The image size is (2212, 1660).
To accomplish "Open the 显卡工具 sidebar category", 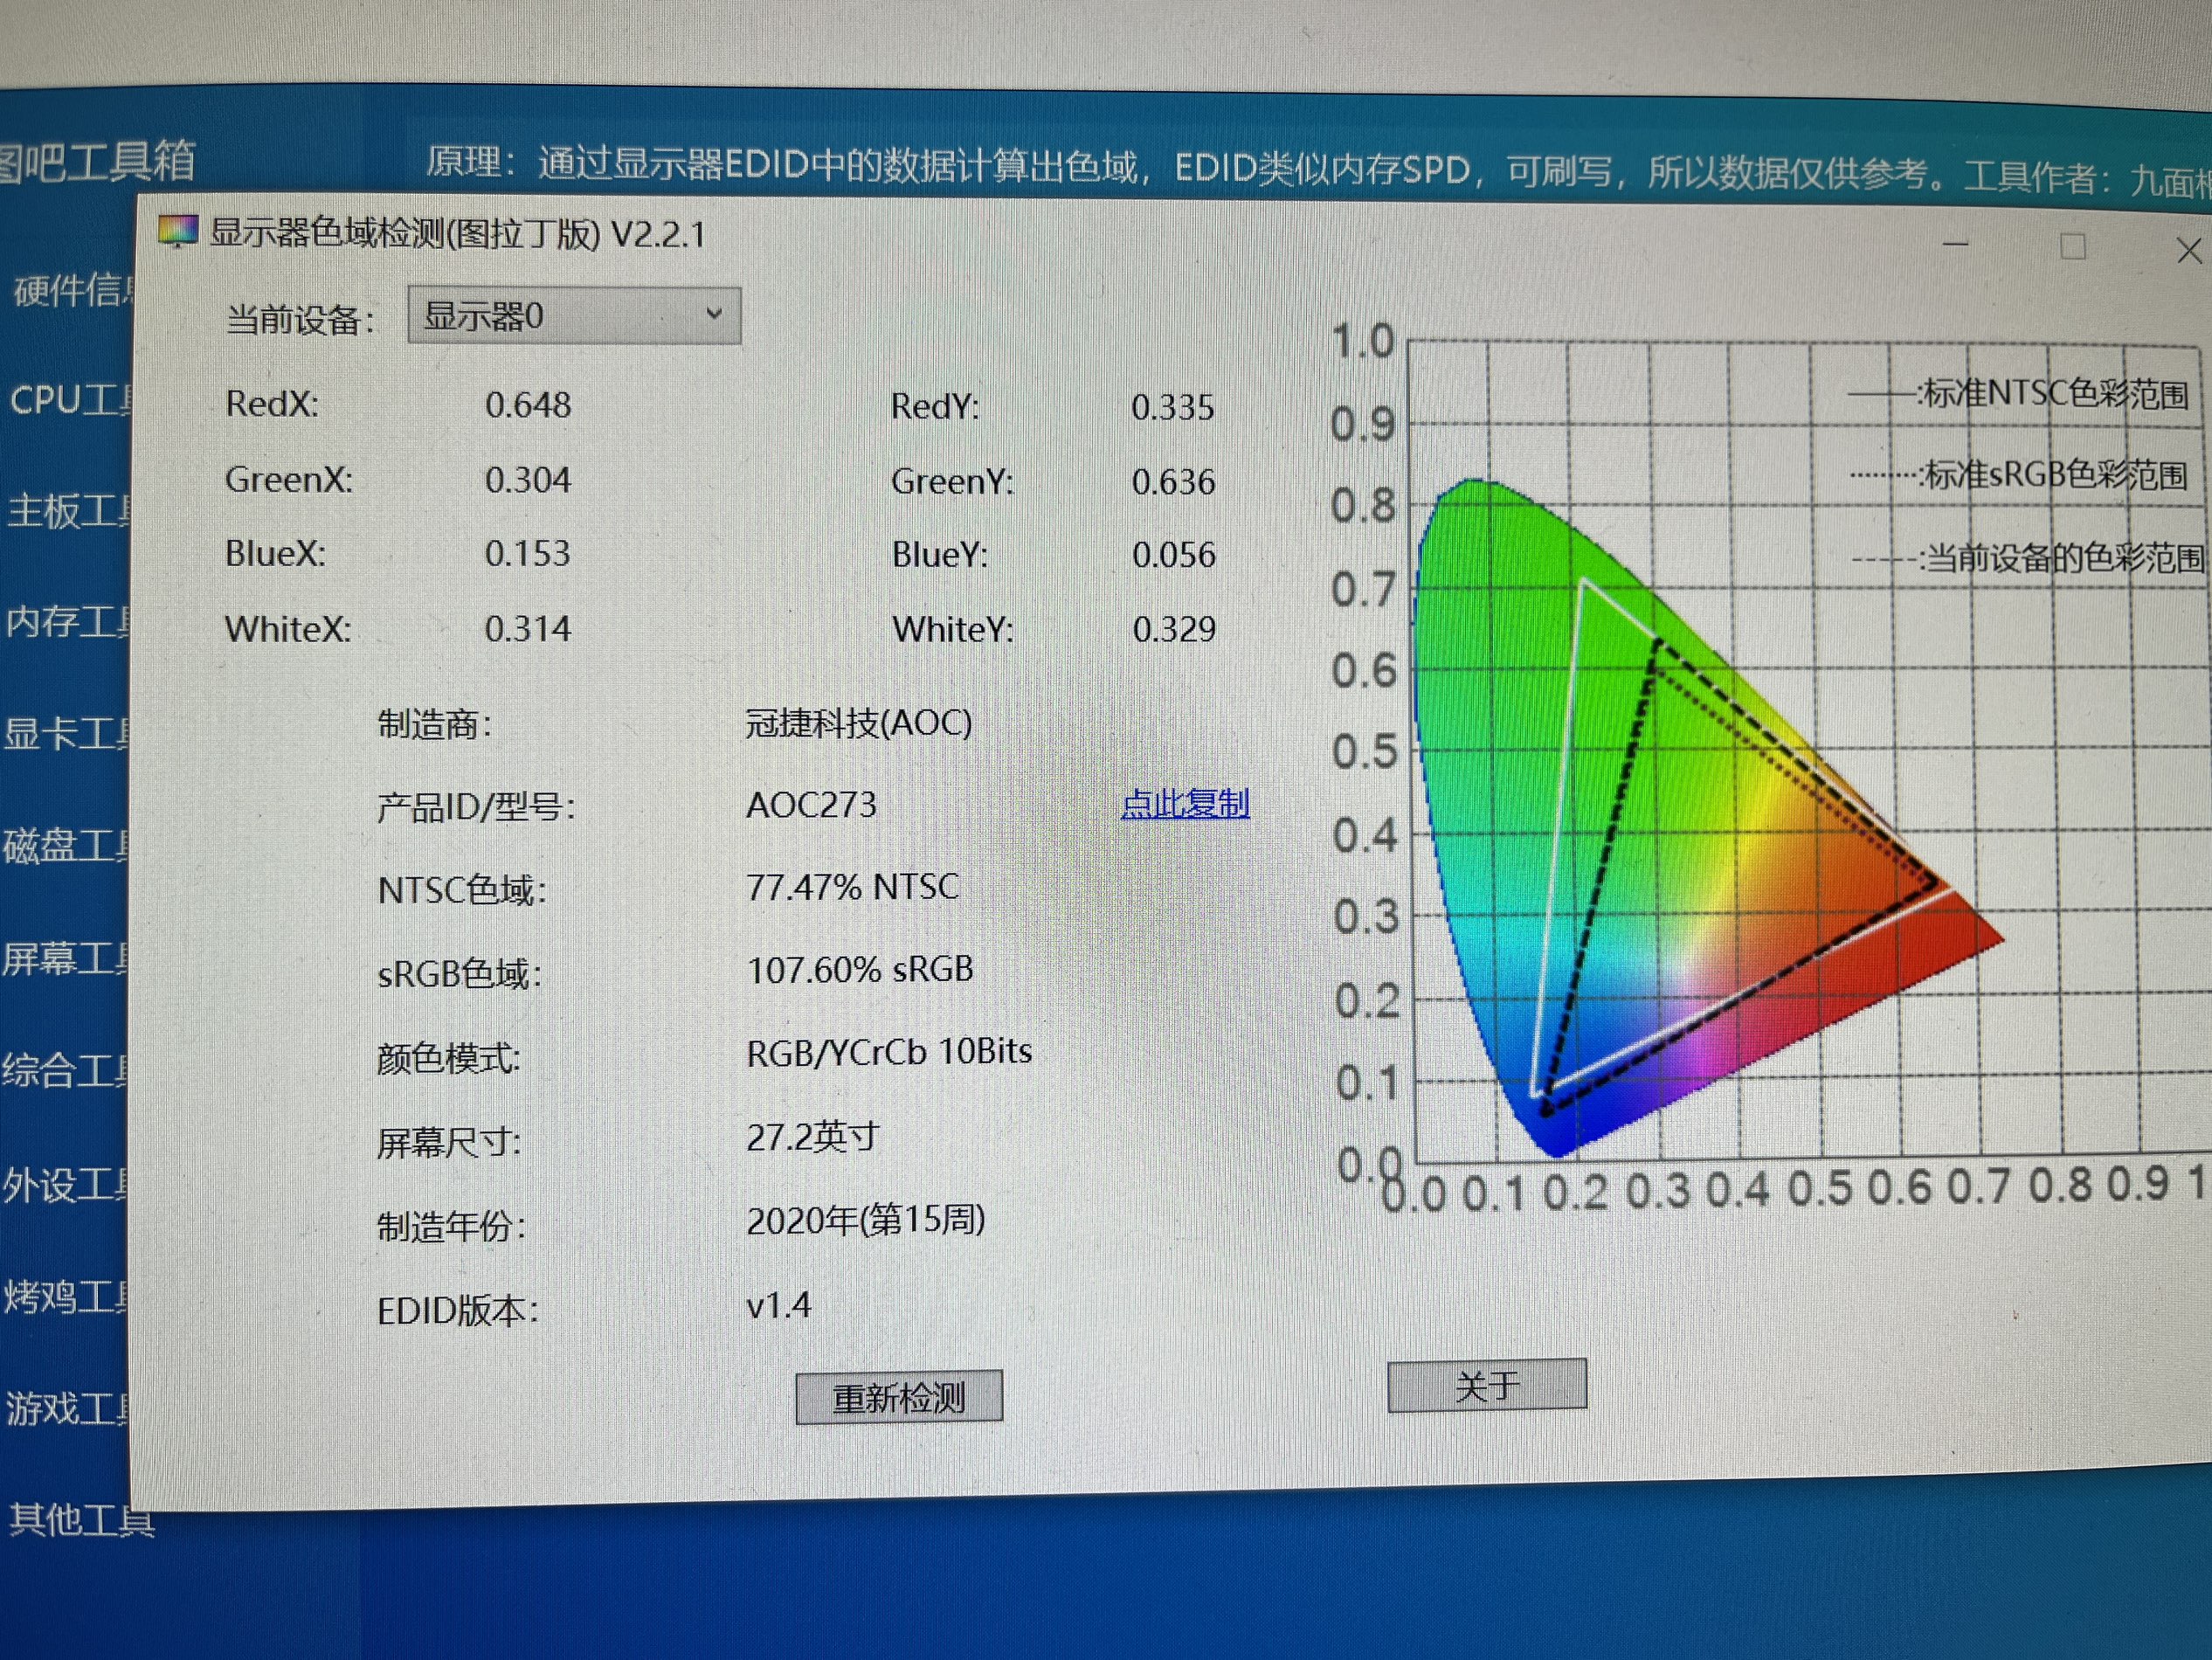I will [66, 734].
